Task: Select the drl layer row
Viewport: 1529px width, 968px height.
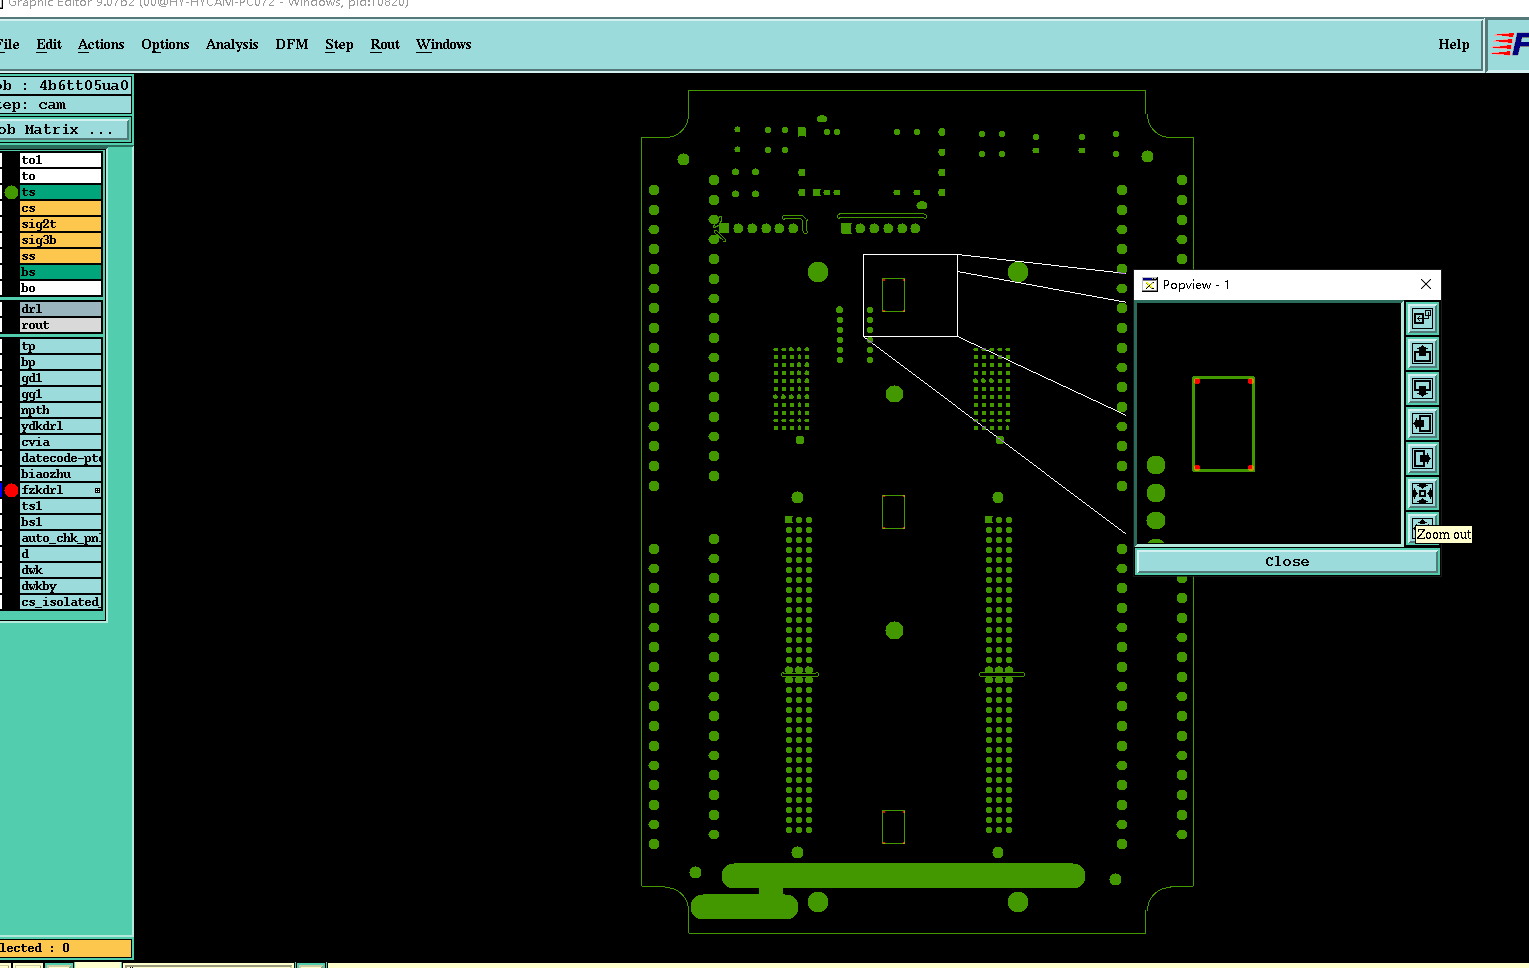Action: 61,309
